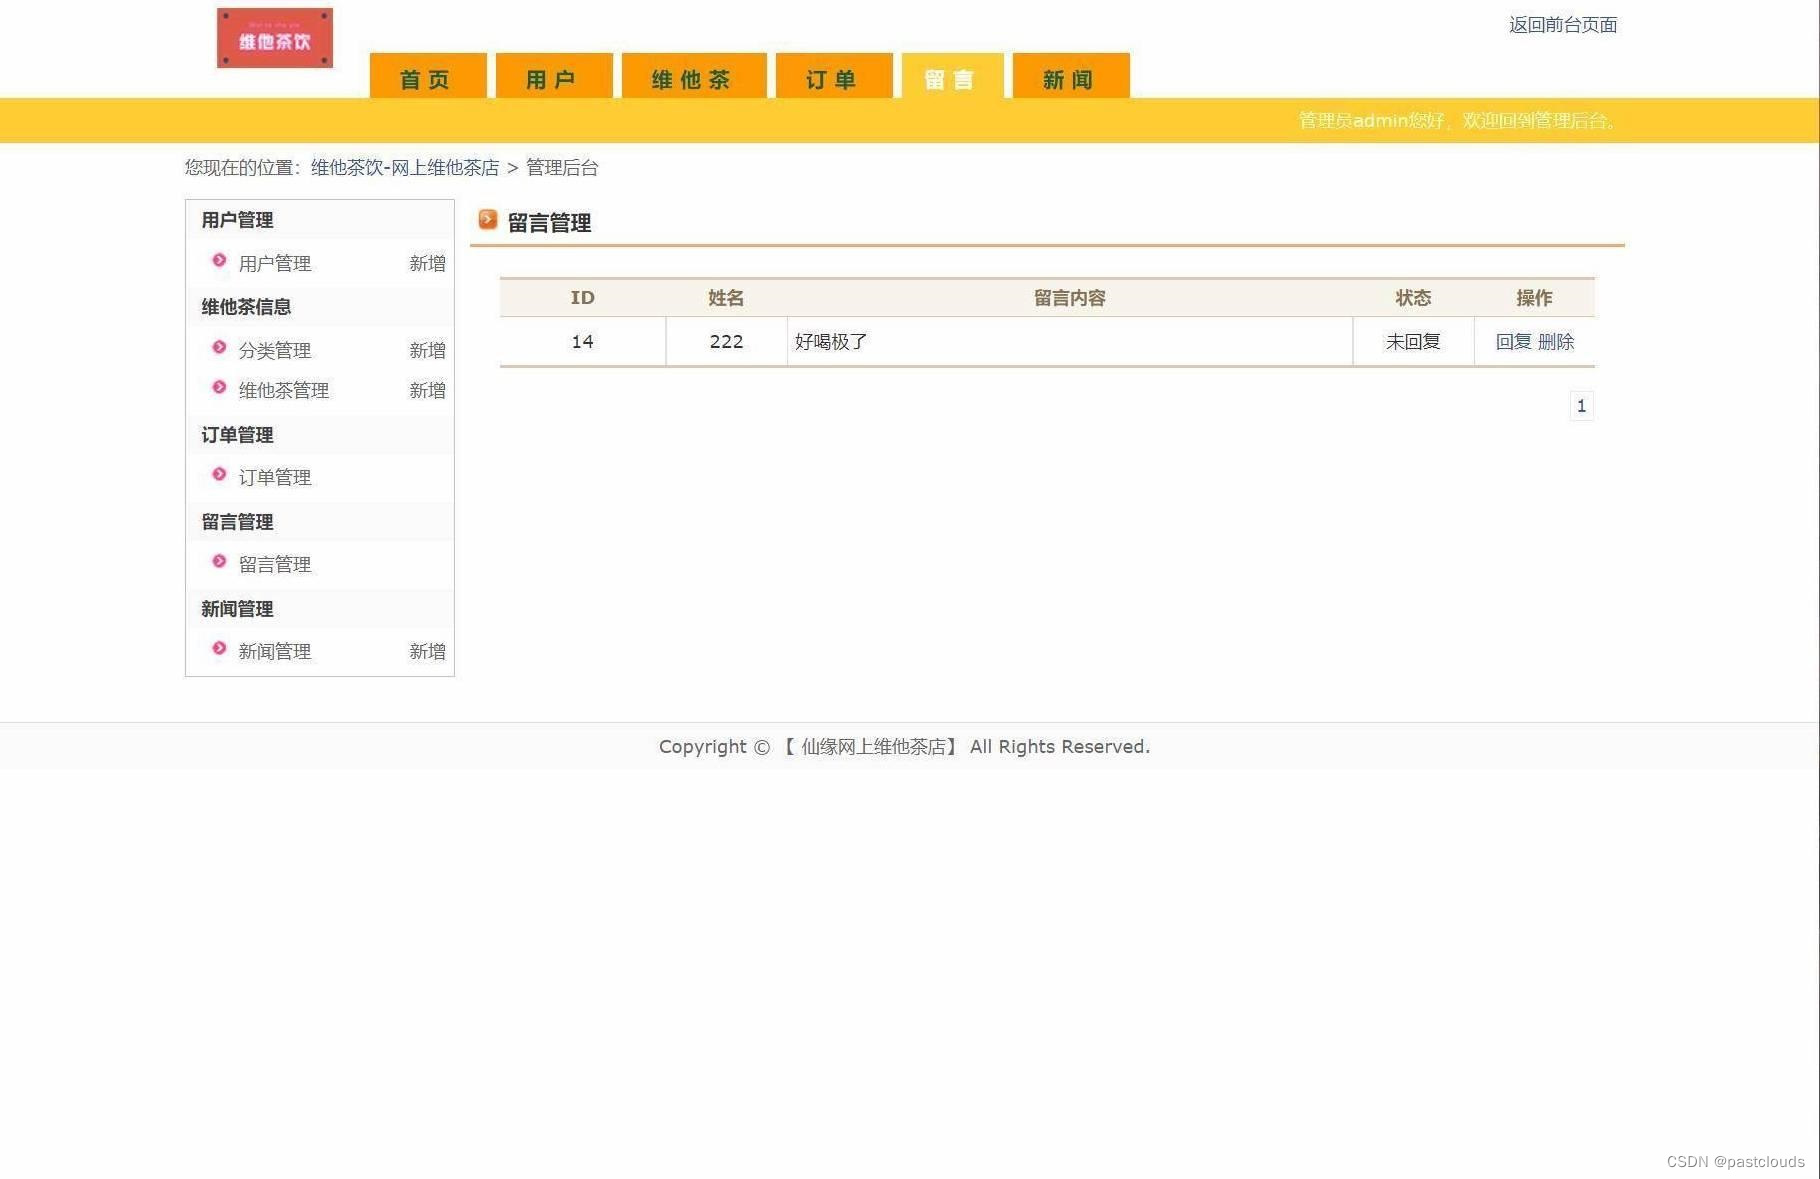1820x1179 pixels.
Task: Switch to the 用户 tab
Action: click(553, 77)
